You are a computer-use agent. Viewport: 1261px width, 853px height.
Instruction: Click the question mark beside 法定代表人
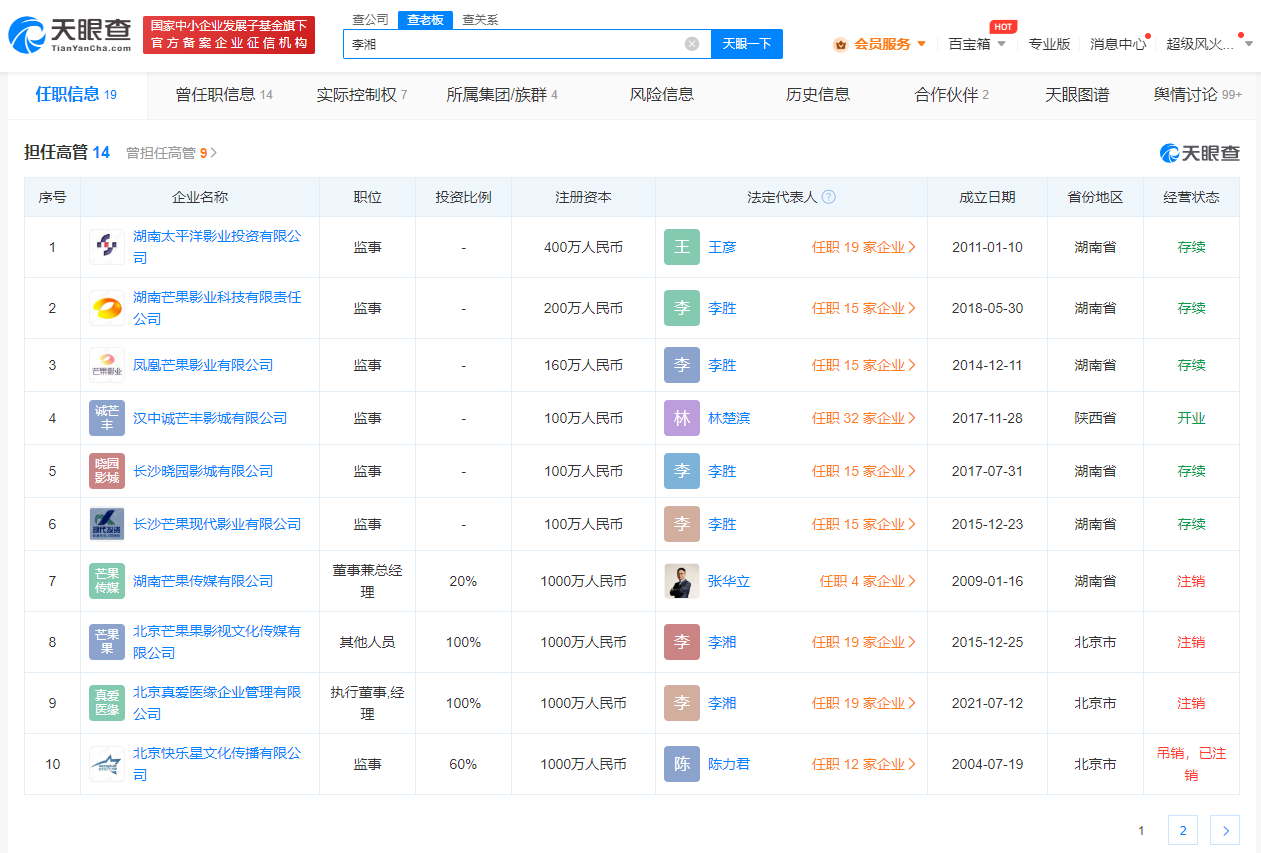coord(828,196)
